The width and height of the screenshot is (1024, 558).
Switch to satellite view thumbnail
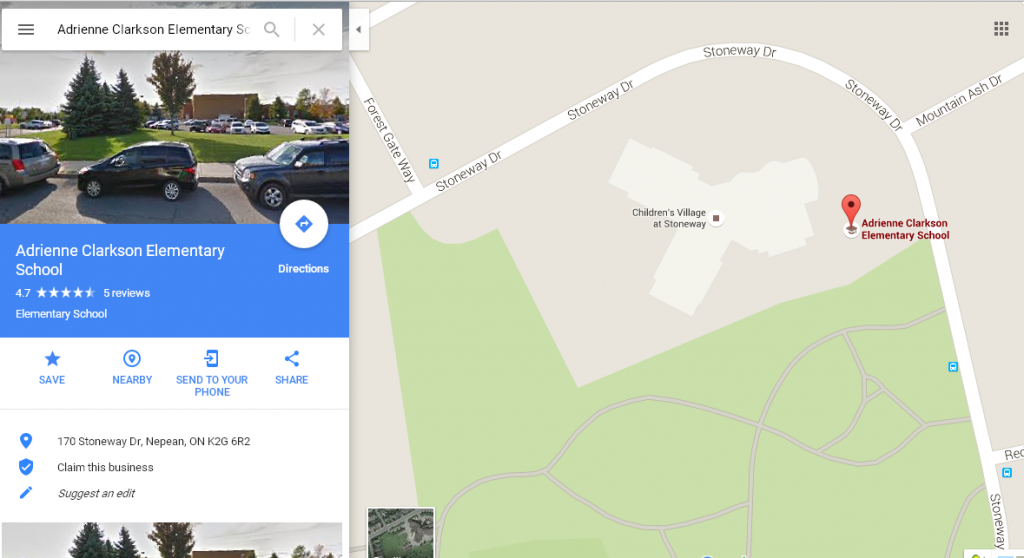[400, 533]
